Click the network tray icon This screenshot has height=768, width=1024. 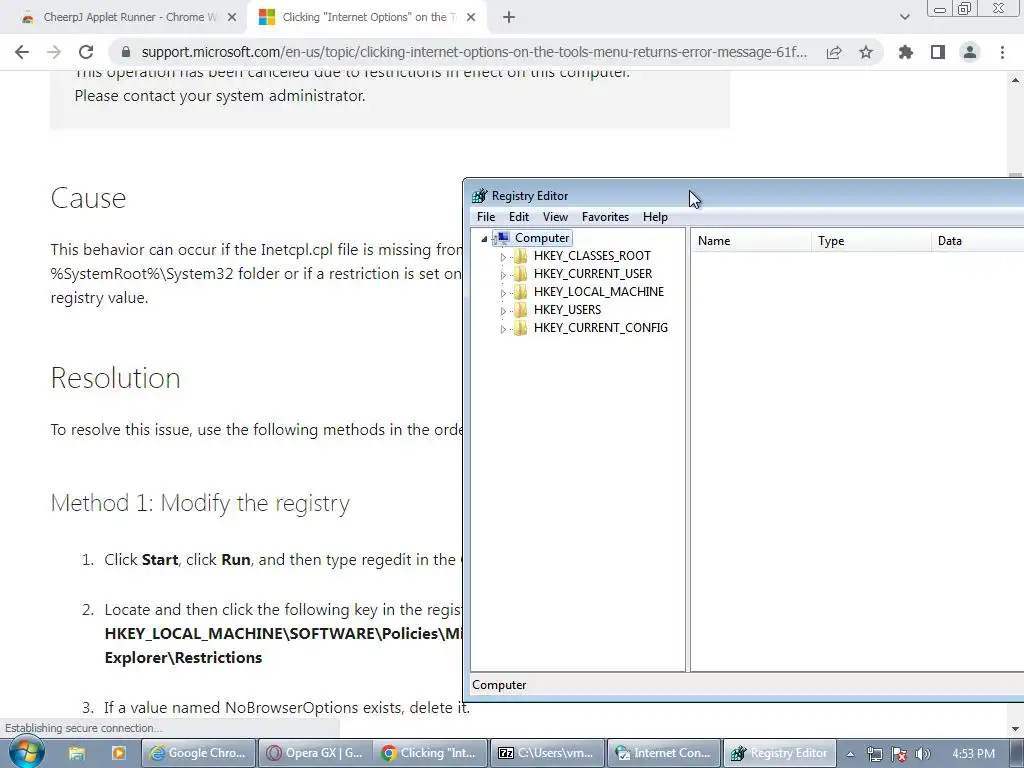874,754
